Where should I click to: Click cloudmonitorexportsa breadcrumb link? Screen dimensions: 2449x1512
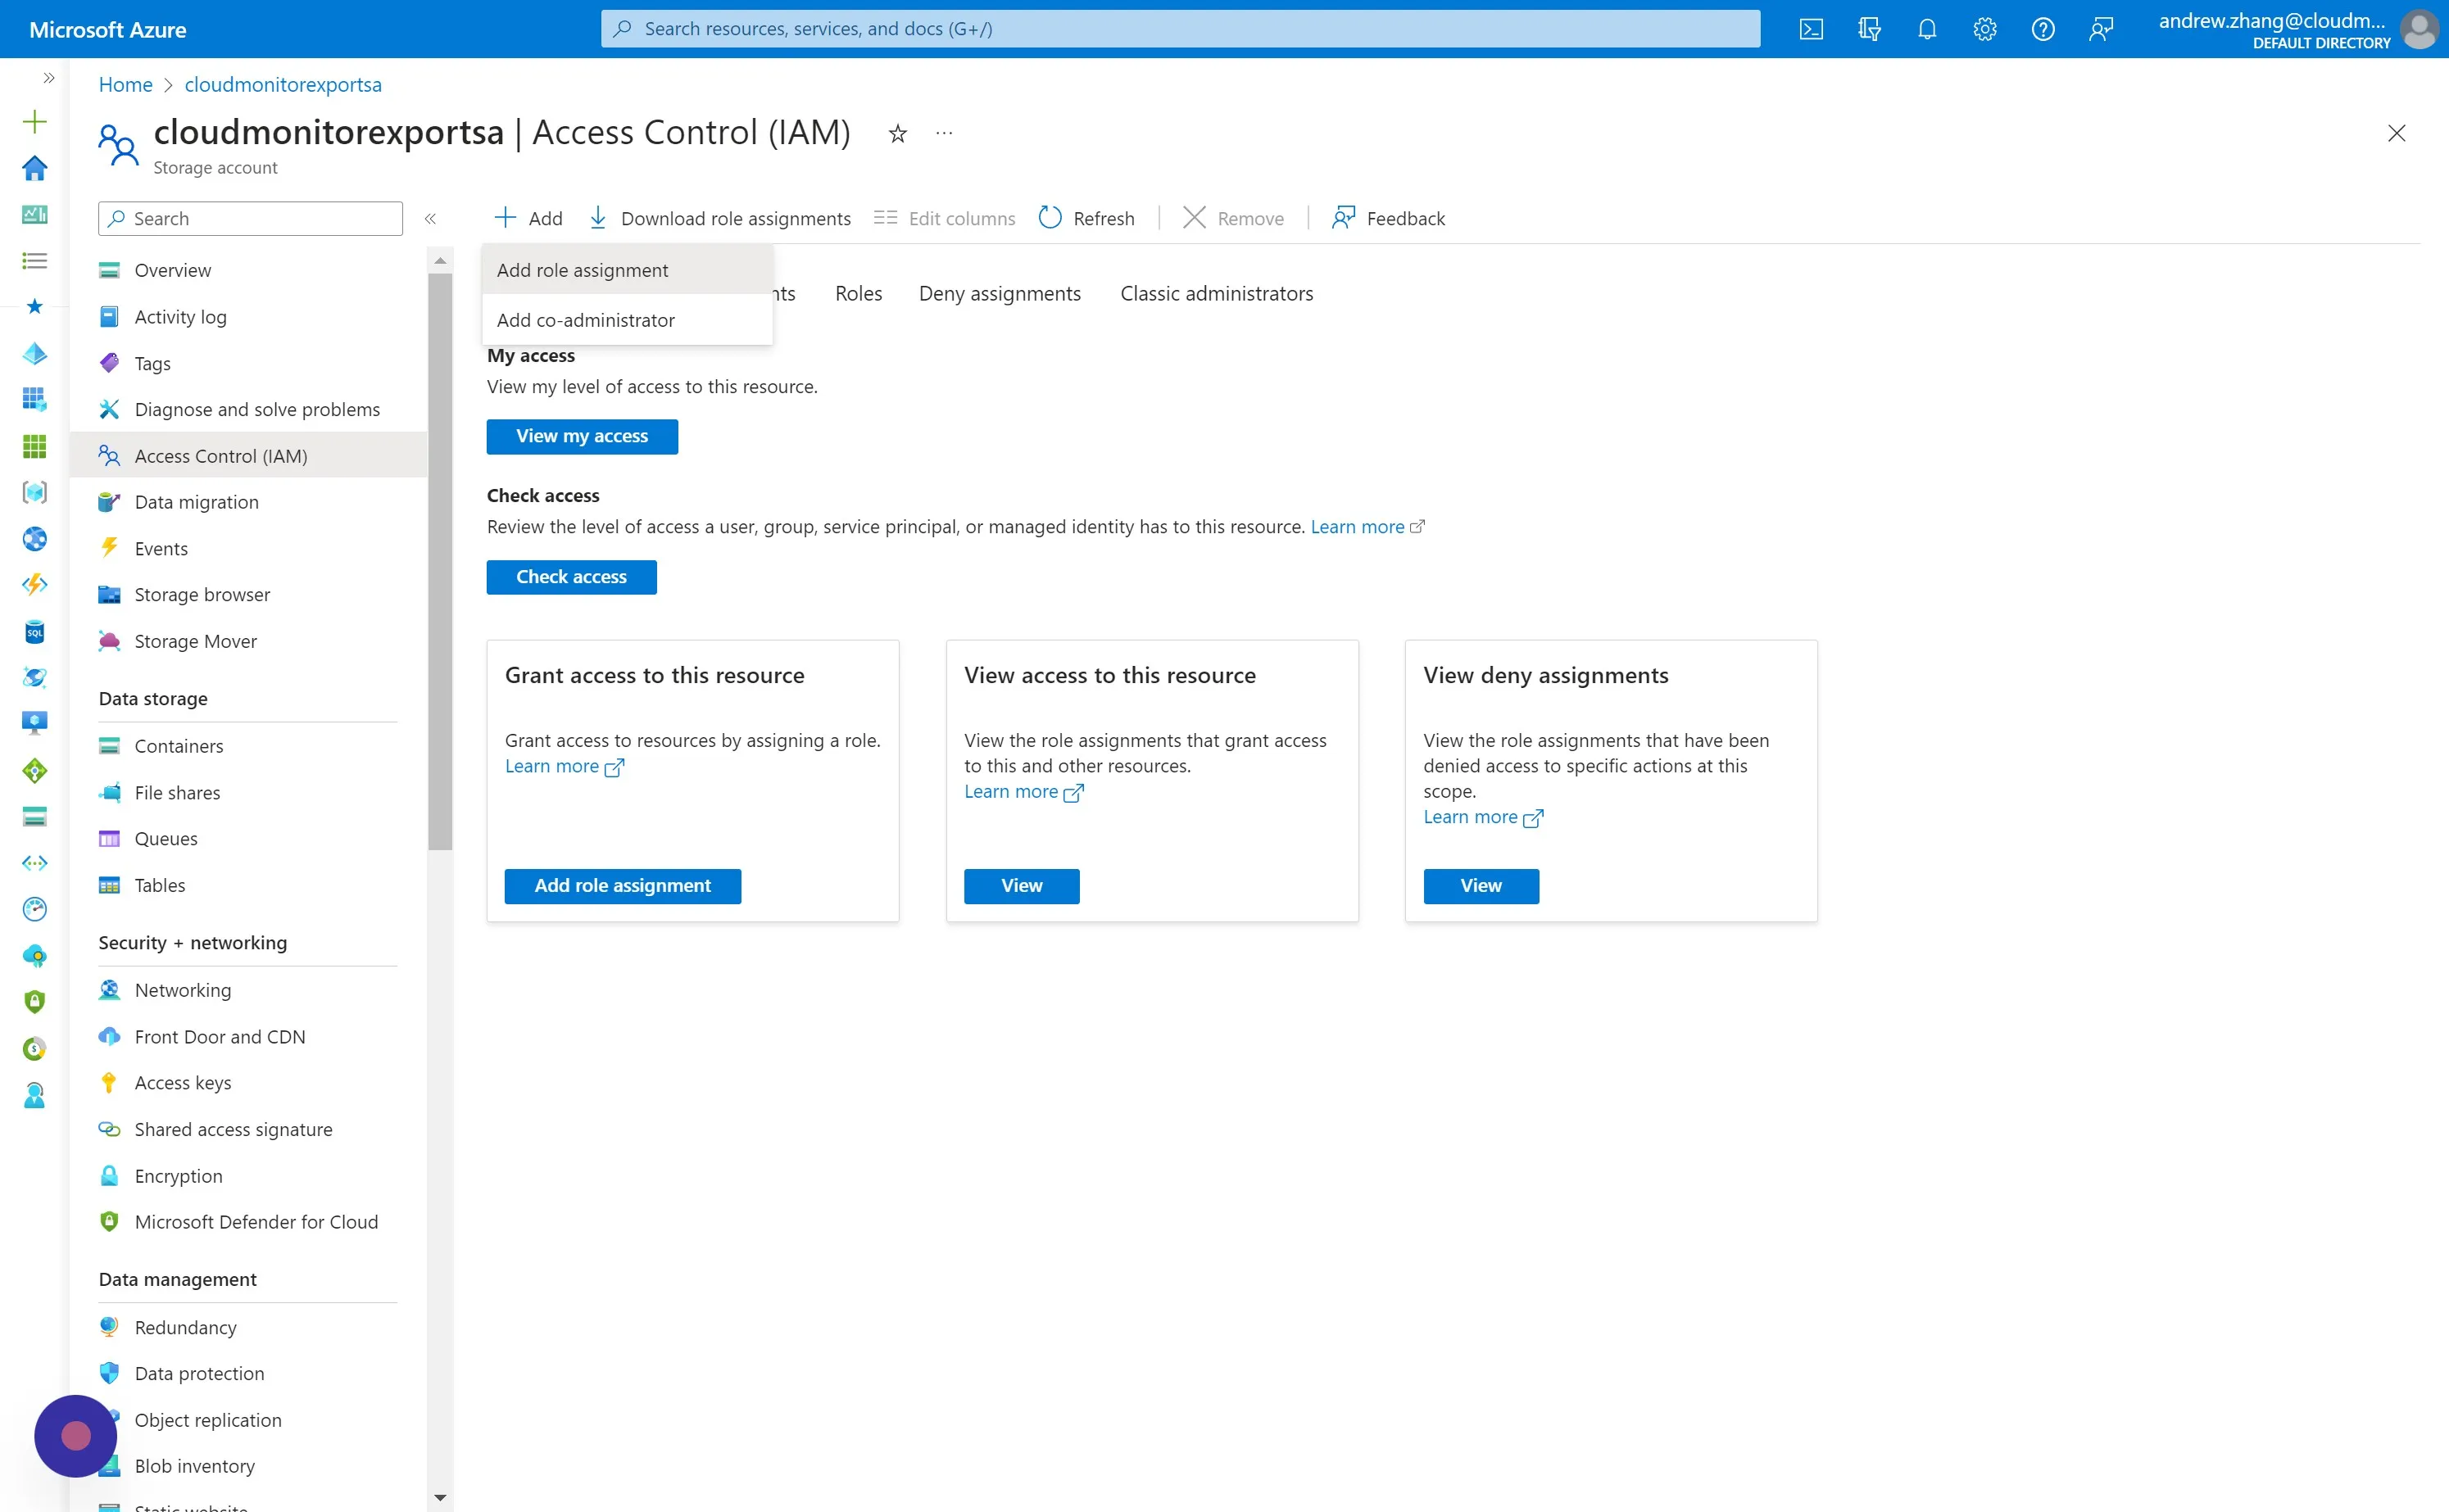283,85
